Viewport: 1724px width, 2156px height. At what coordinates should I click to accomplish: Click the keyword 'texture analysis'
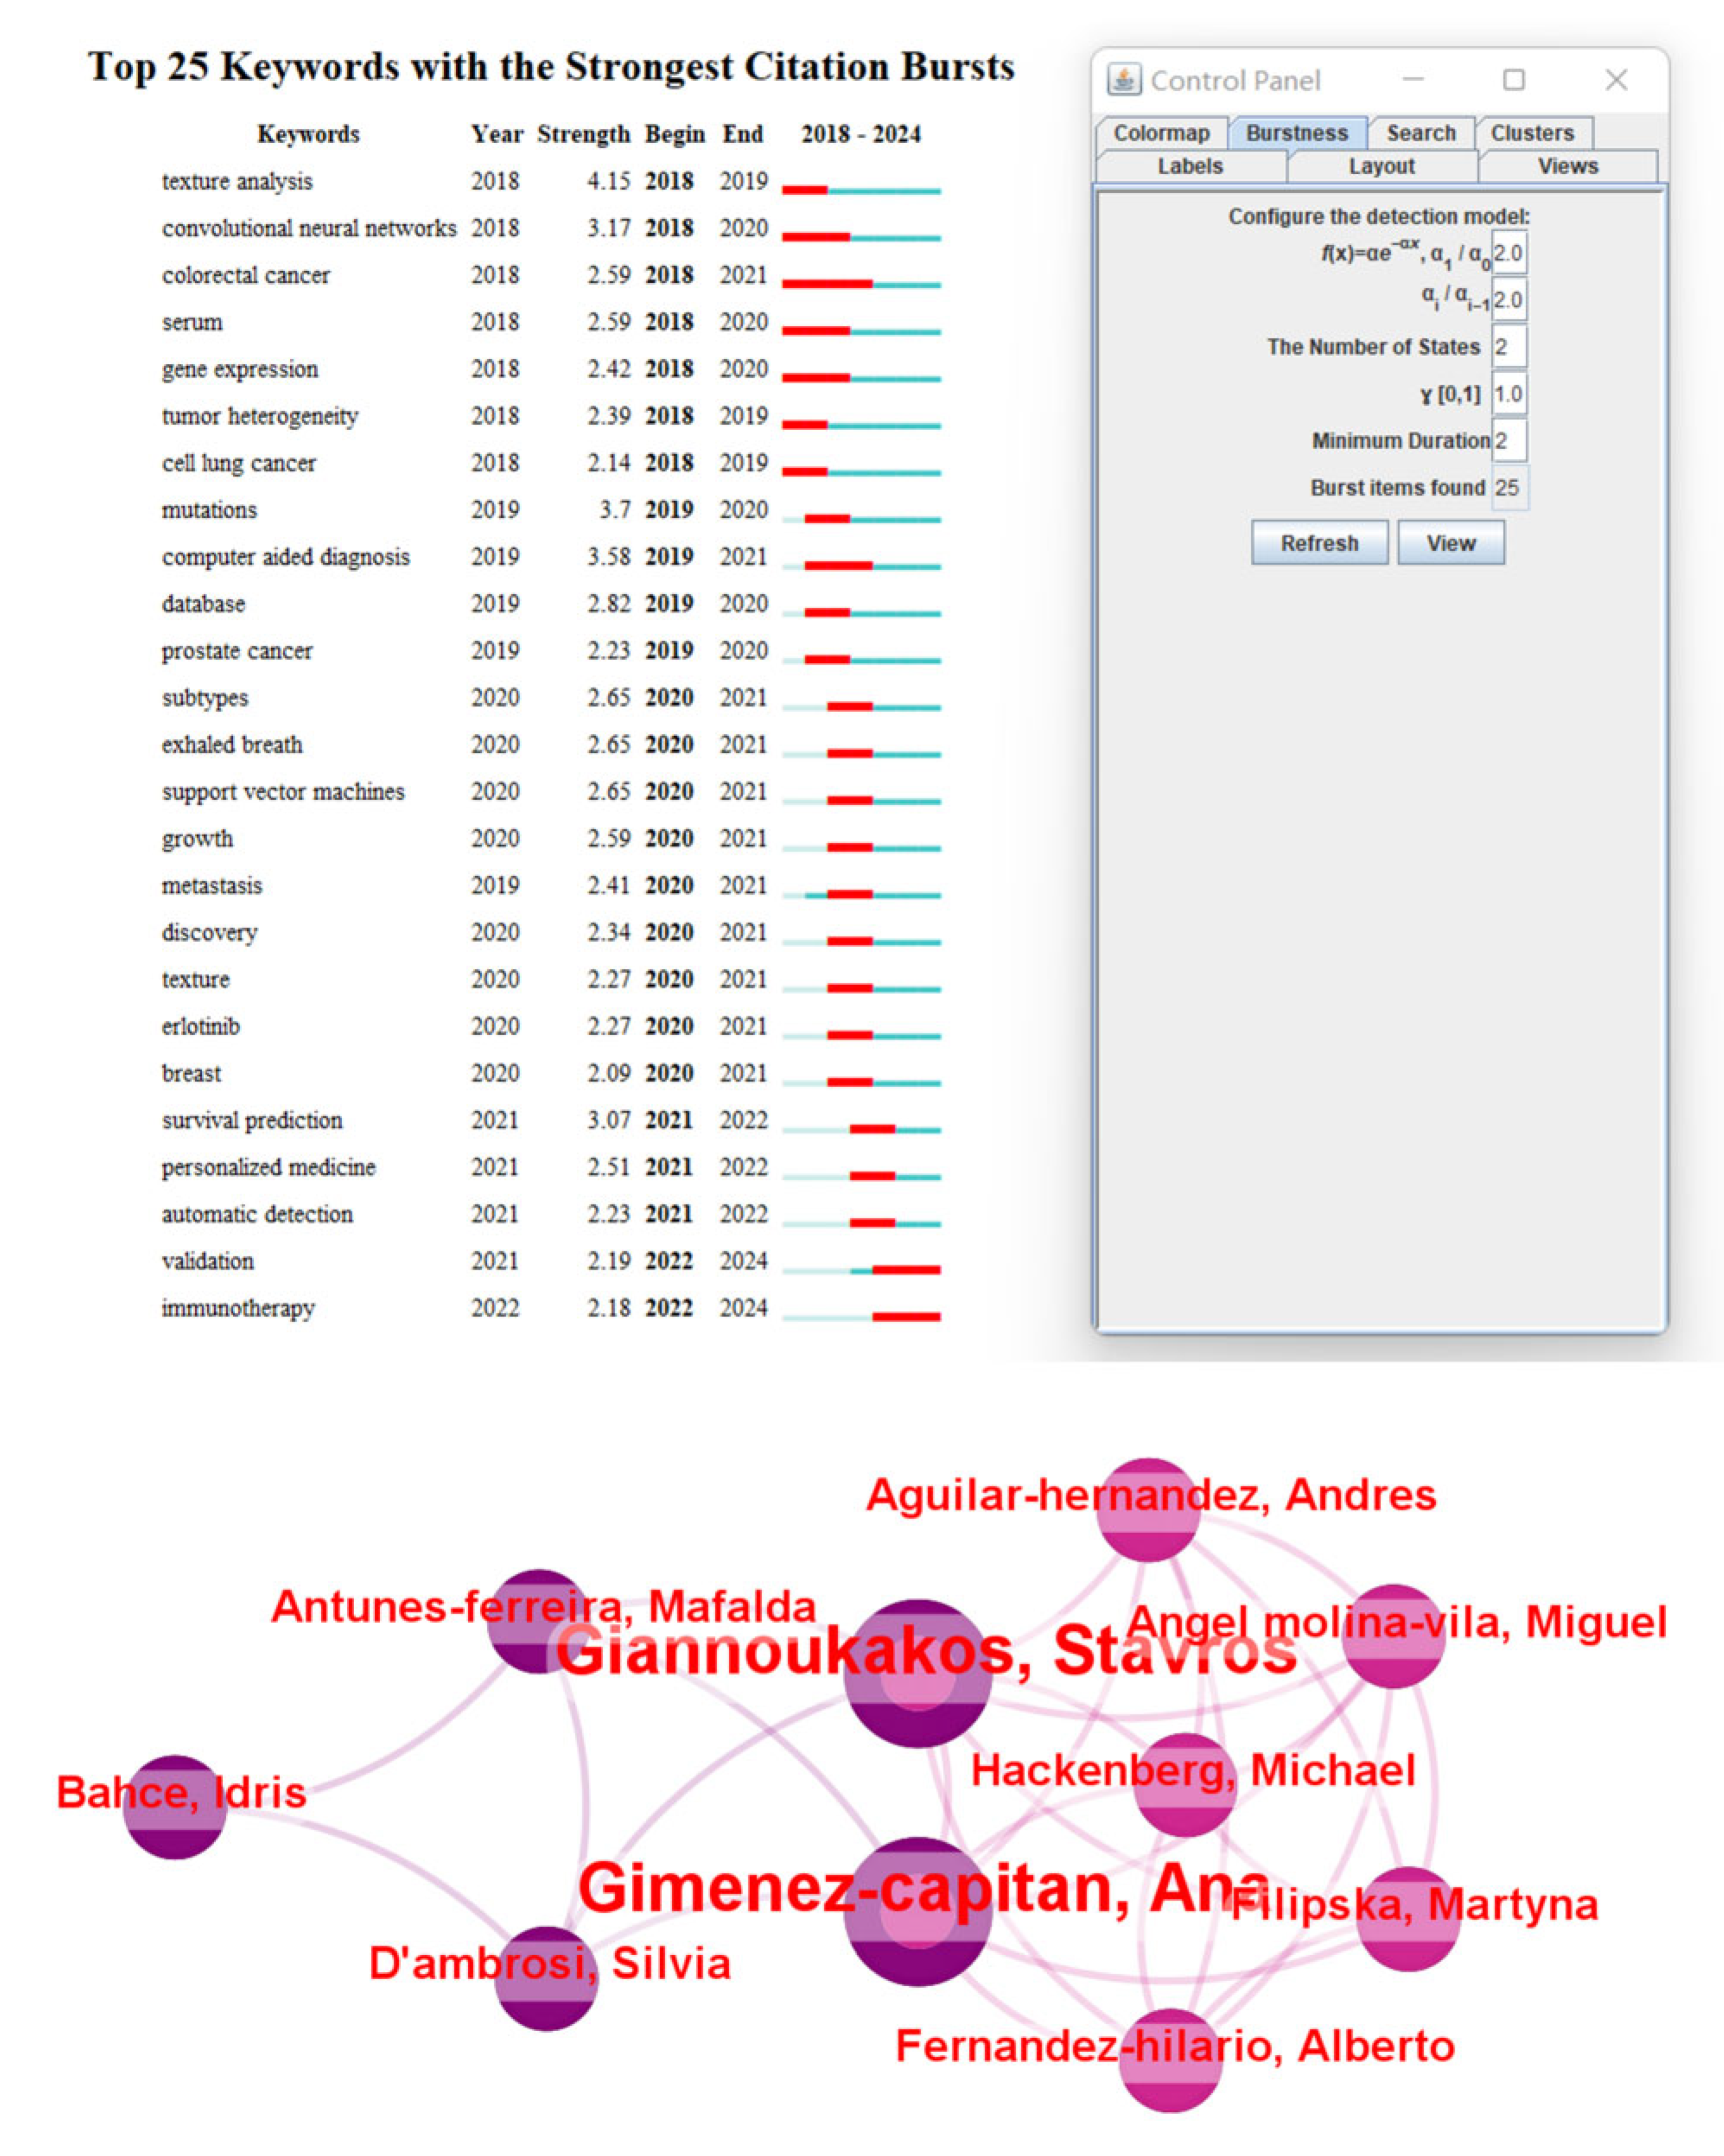tap(237, 181)
